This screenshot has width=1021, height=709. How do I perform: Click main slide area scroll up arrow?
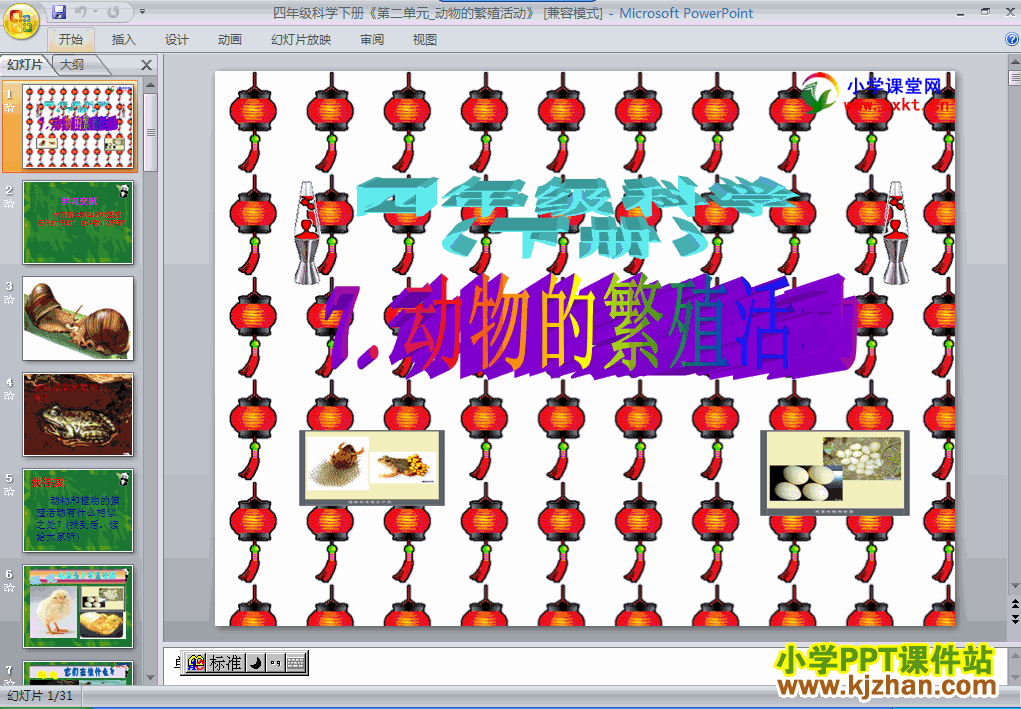pos(1015,61)
